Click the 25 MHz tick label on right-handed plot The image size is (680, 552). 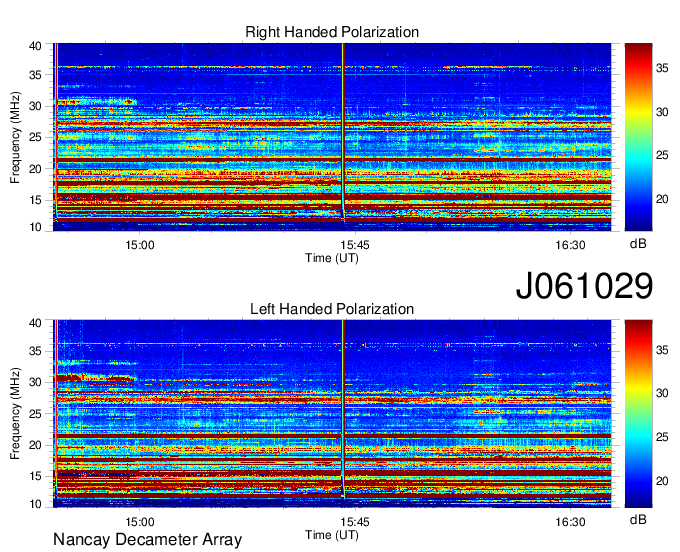[35, 137]
